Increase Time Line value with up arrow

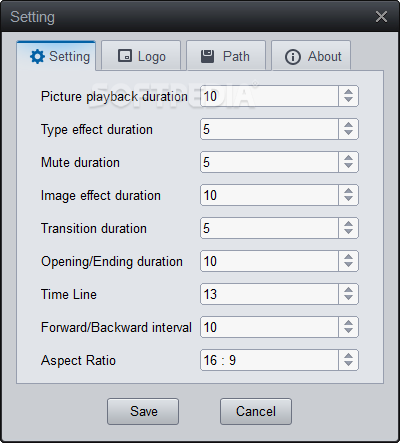point(348,290)
